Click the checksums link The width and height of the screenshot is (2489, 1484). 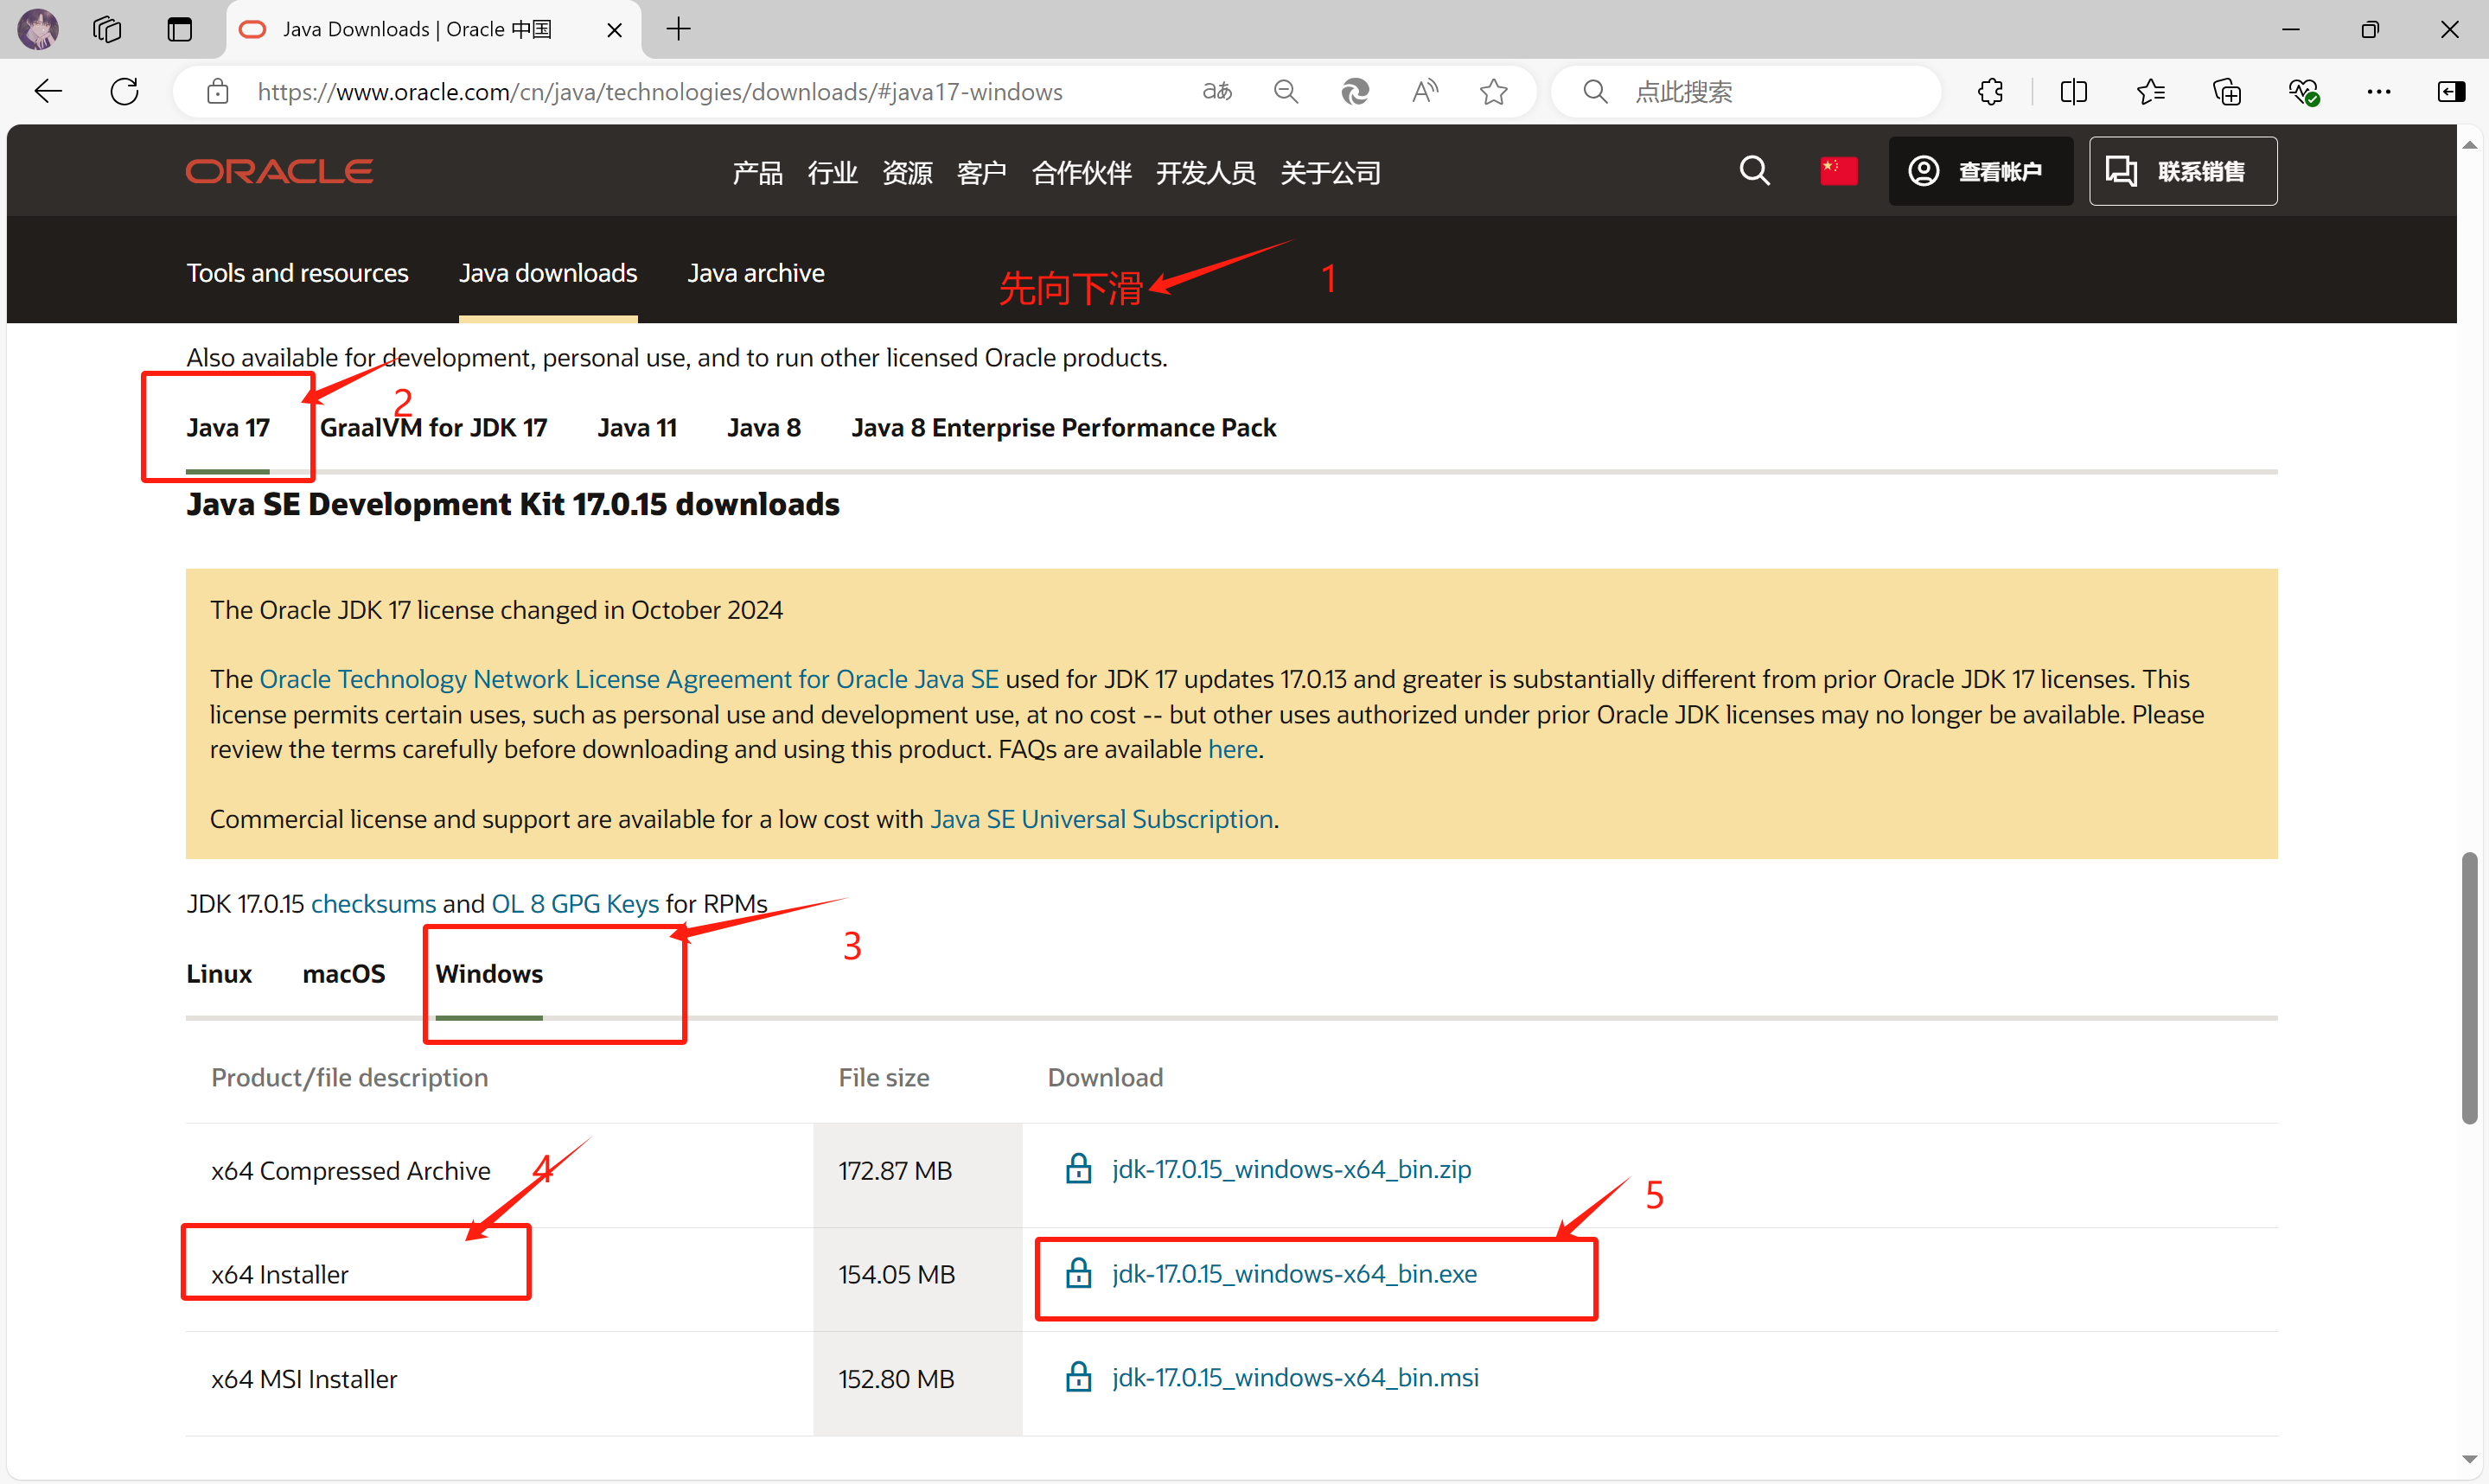point(373,904)
